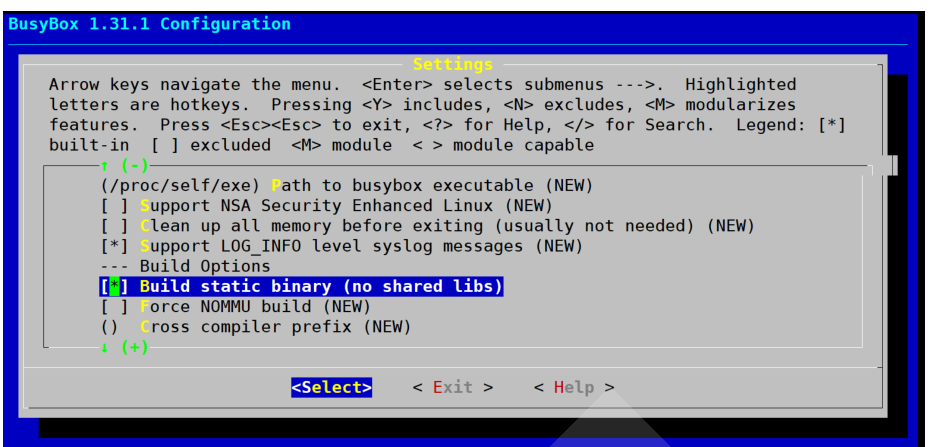Click the down arrow (+) scroll indicator
Image resolution: width=935 pixels, height=447 pixels.
(x=125, y=347)
